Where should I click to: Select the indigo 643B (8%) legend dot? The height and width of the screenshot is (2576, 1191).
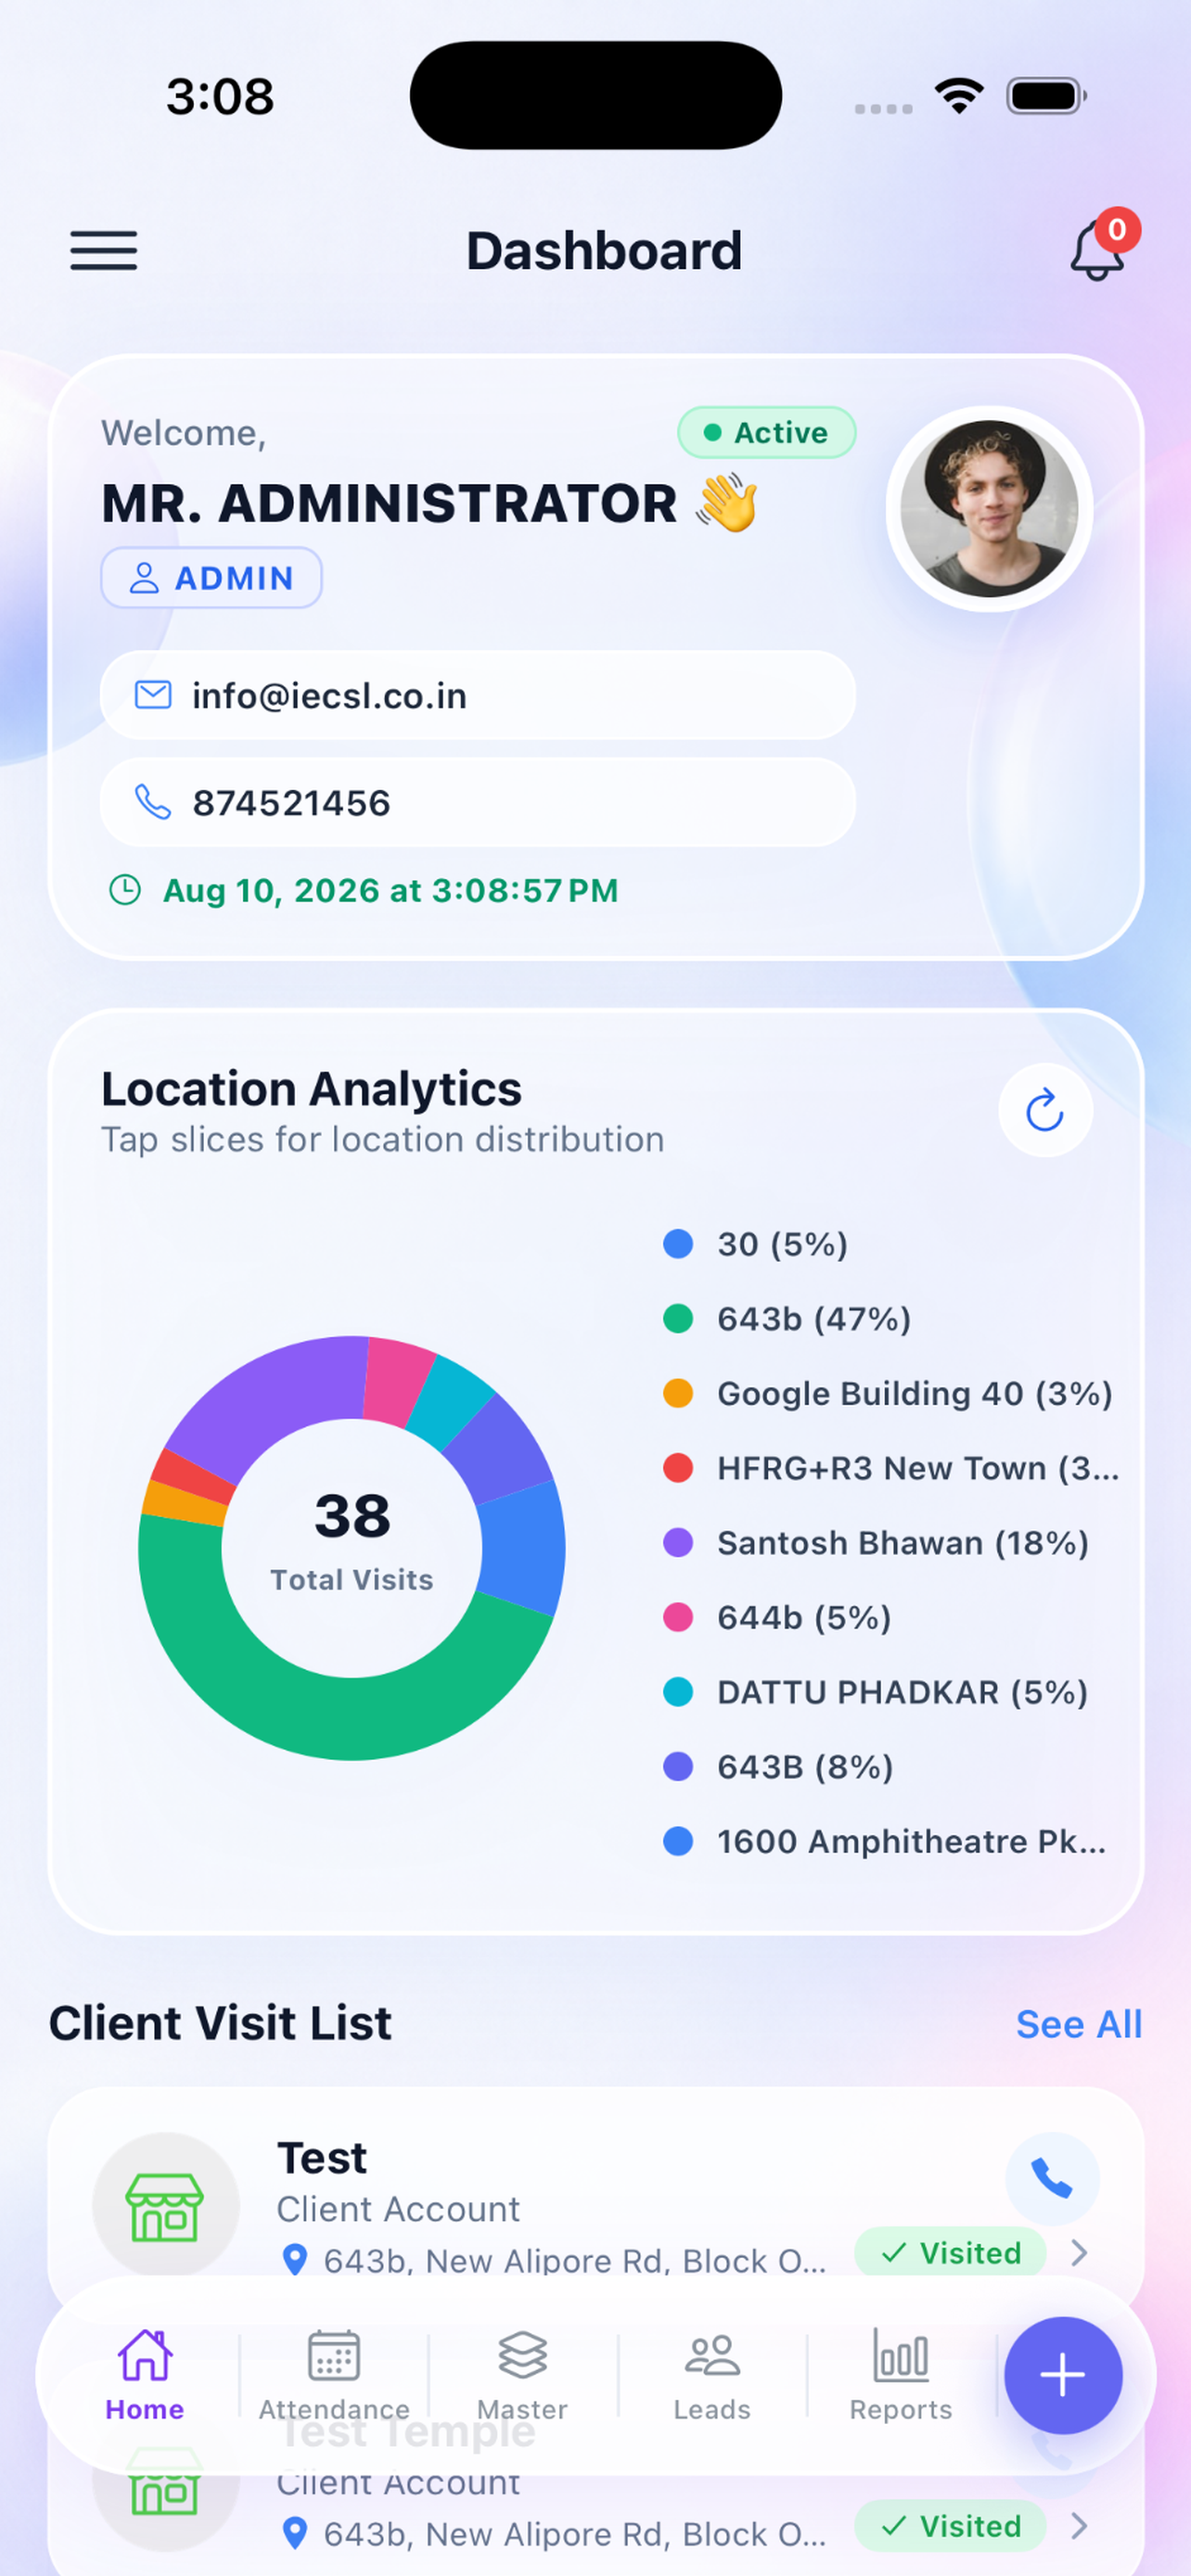(678, 1767)
